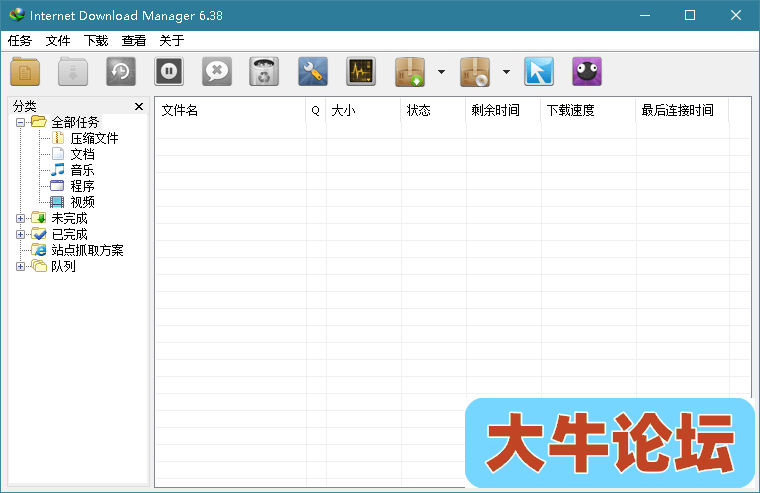Sort by 最后连接时间 column header

point(682,111)
